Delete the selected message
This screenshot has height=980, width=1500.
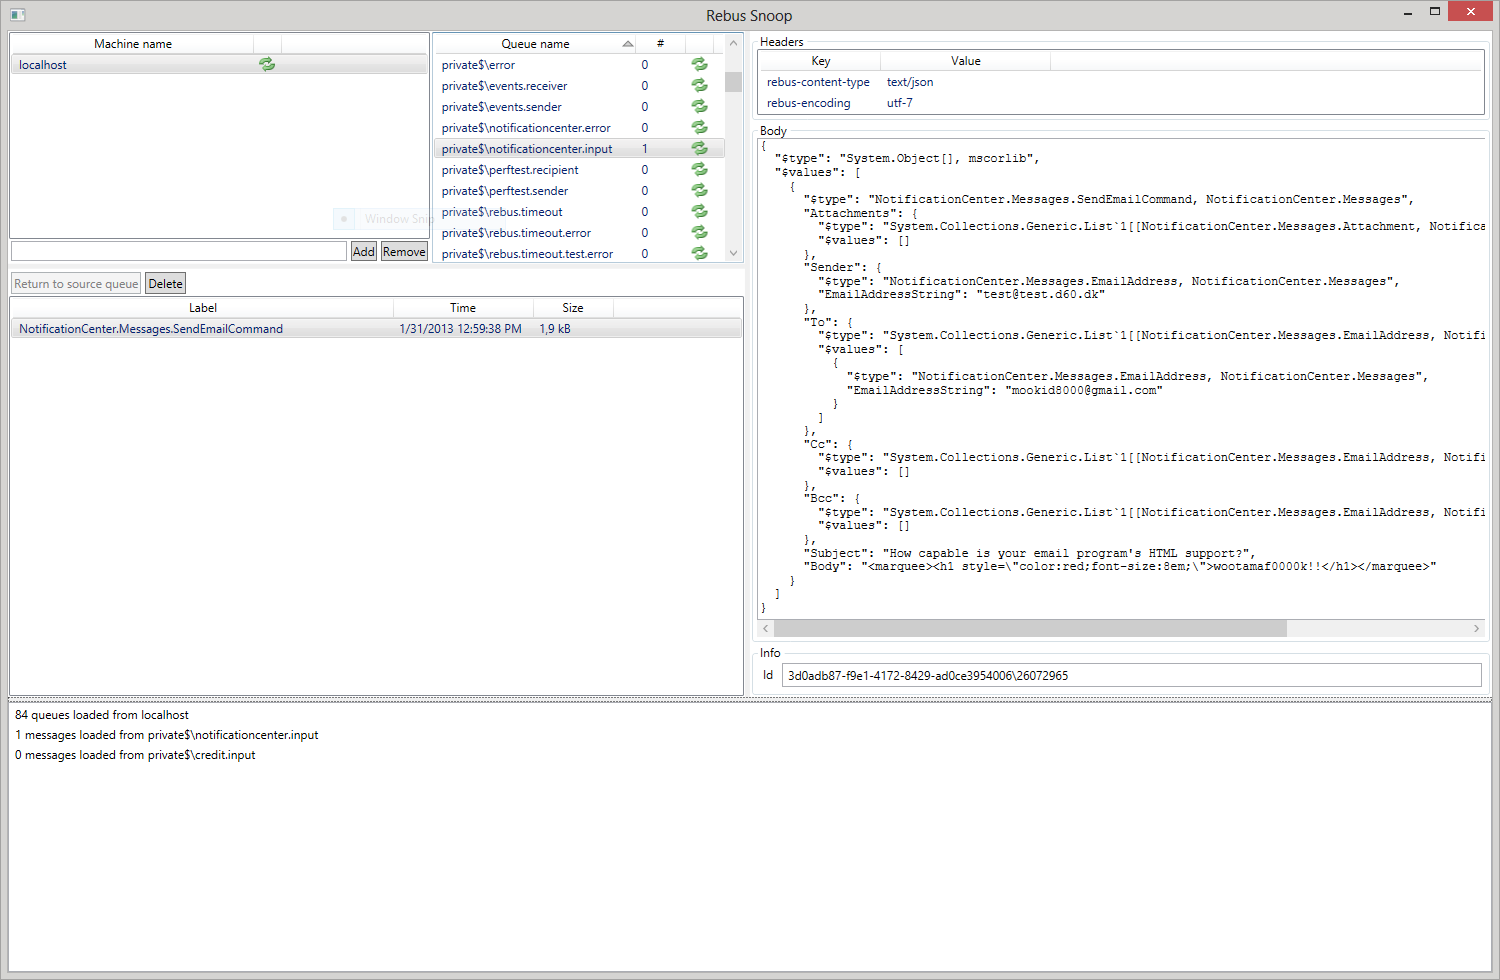tap(165, 283)
